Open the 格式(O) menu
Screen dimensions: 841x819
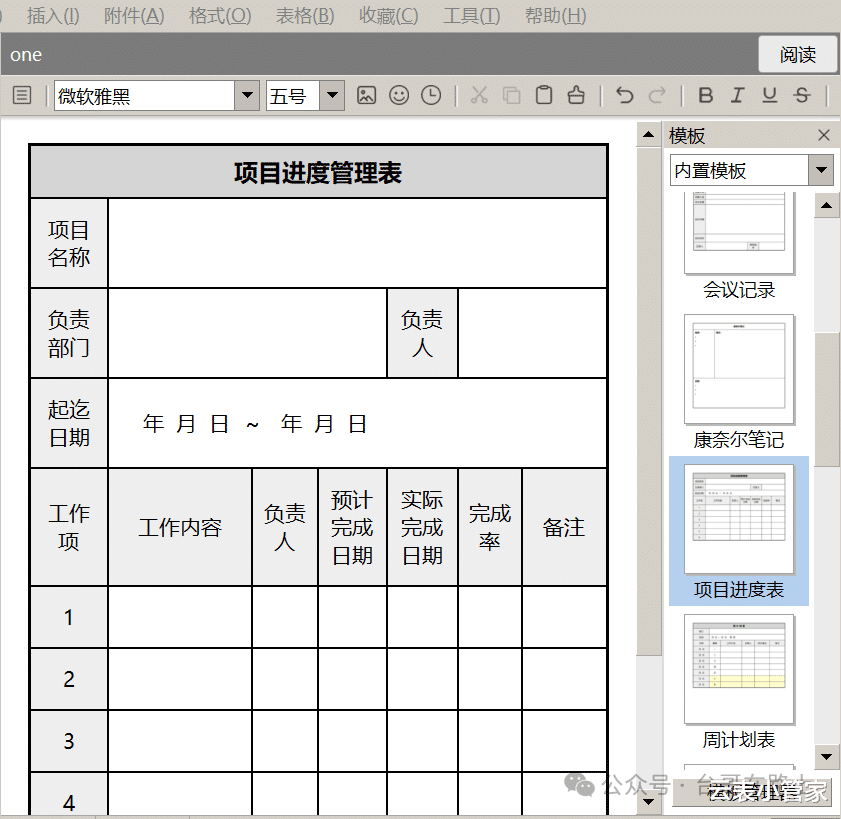click(220, 16)
